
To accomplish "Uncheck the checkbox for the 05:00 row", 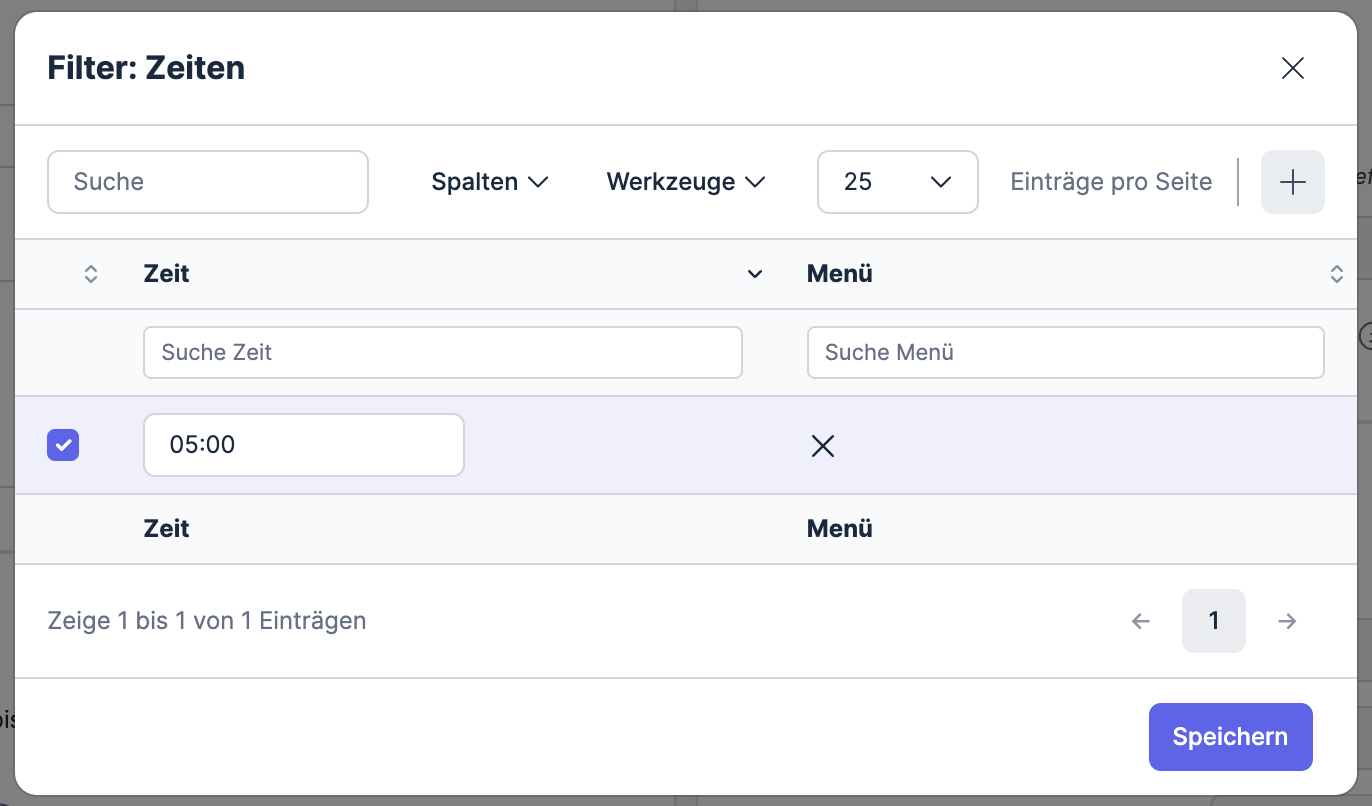I will 63,446.
